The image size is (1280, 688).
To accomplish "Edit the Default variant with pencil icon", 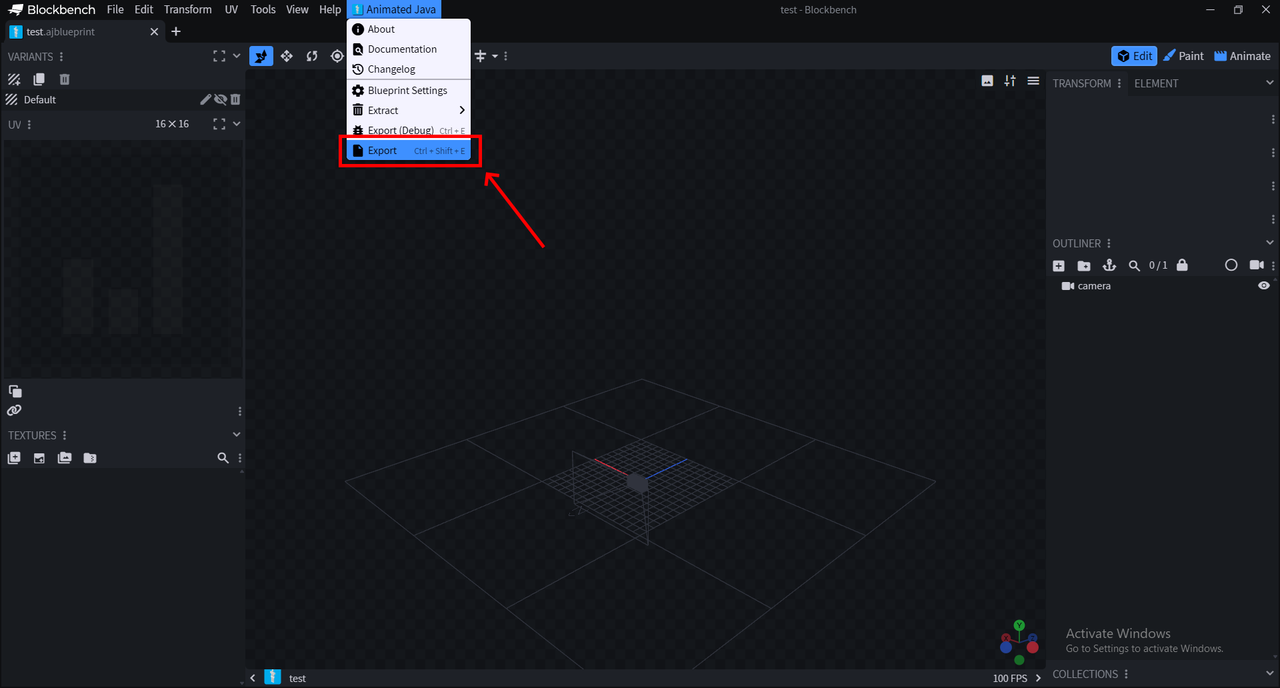I will [x=206, y=99].
